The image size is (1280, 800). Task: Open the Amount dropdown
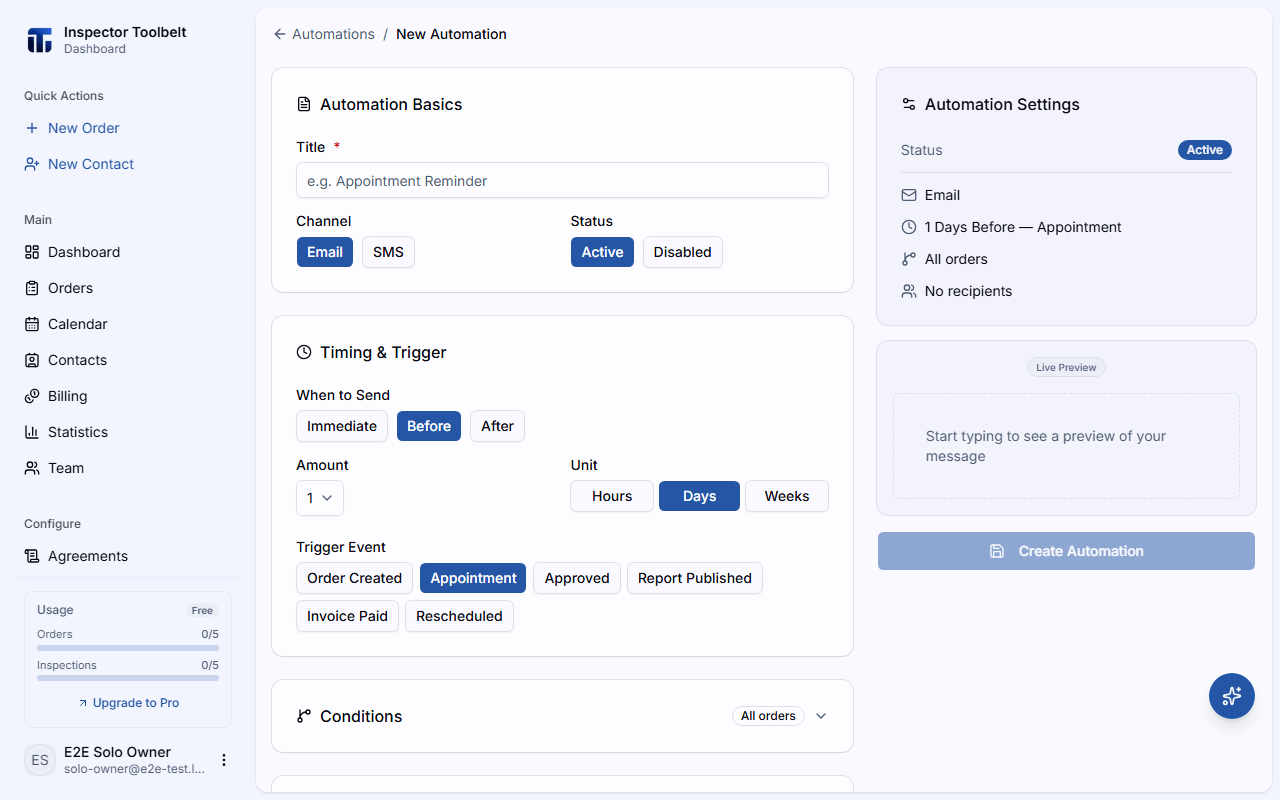(x=320, y=498)
